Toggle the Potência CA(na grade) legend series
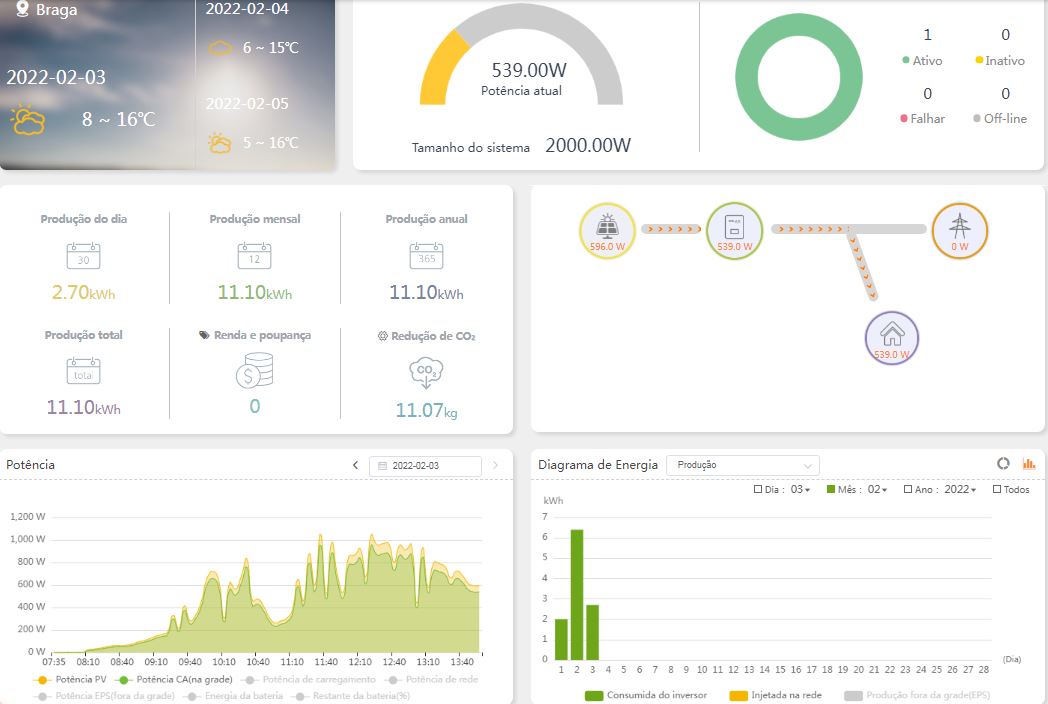Screen dimensions: 1048x704 click(174, 679)
